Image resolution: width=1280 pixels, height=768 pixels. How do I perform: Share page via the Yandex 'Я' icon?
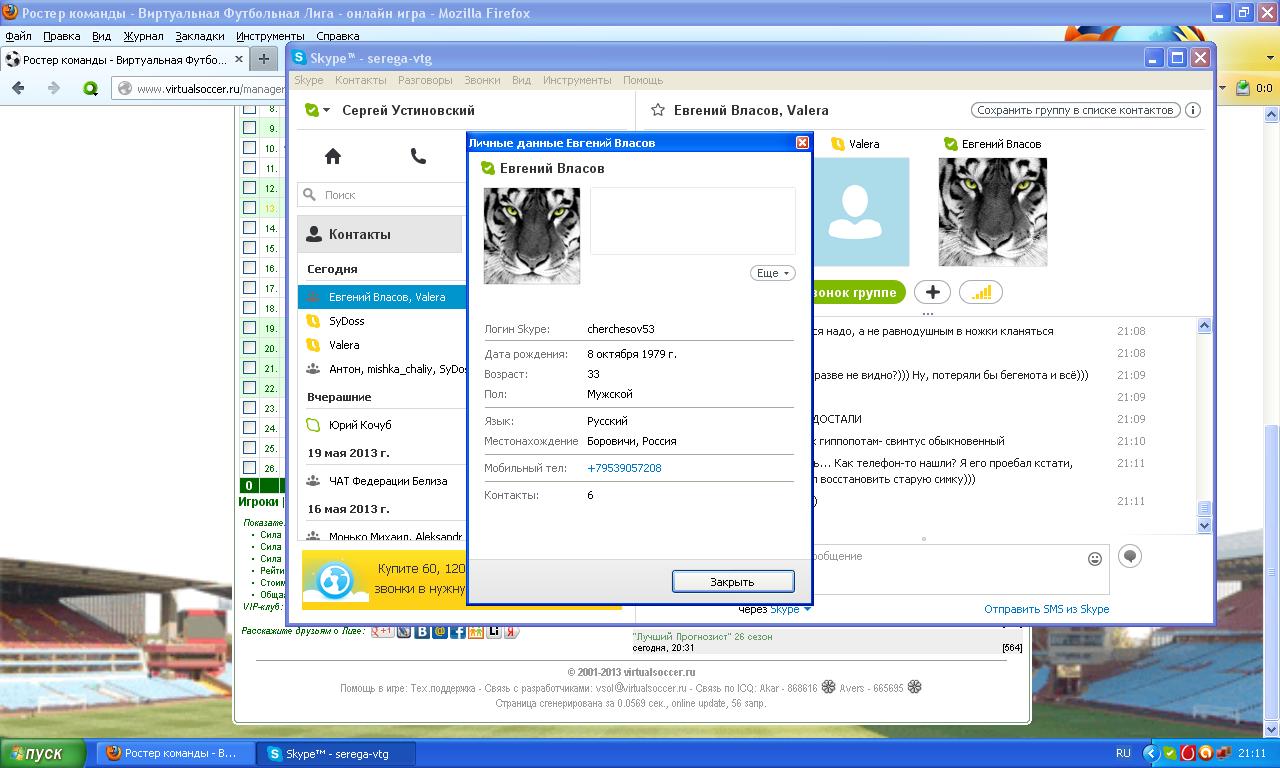[511, 632]
